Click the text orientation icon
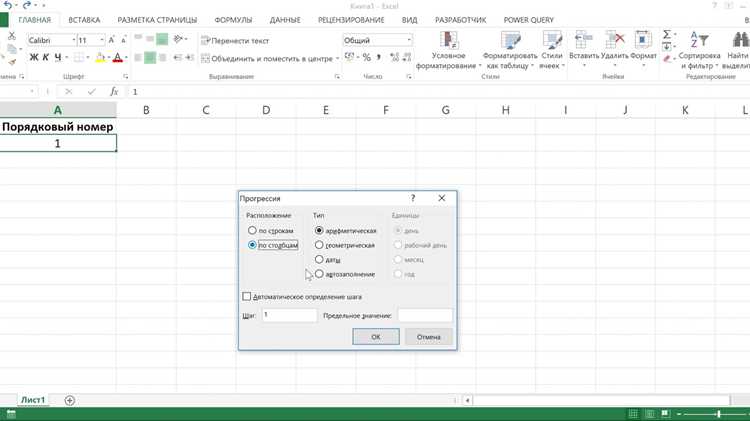750x421 pixels. tap(179, 39)
